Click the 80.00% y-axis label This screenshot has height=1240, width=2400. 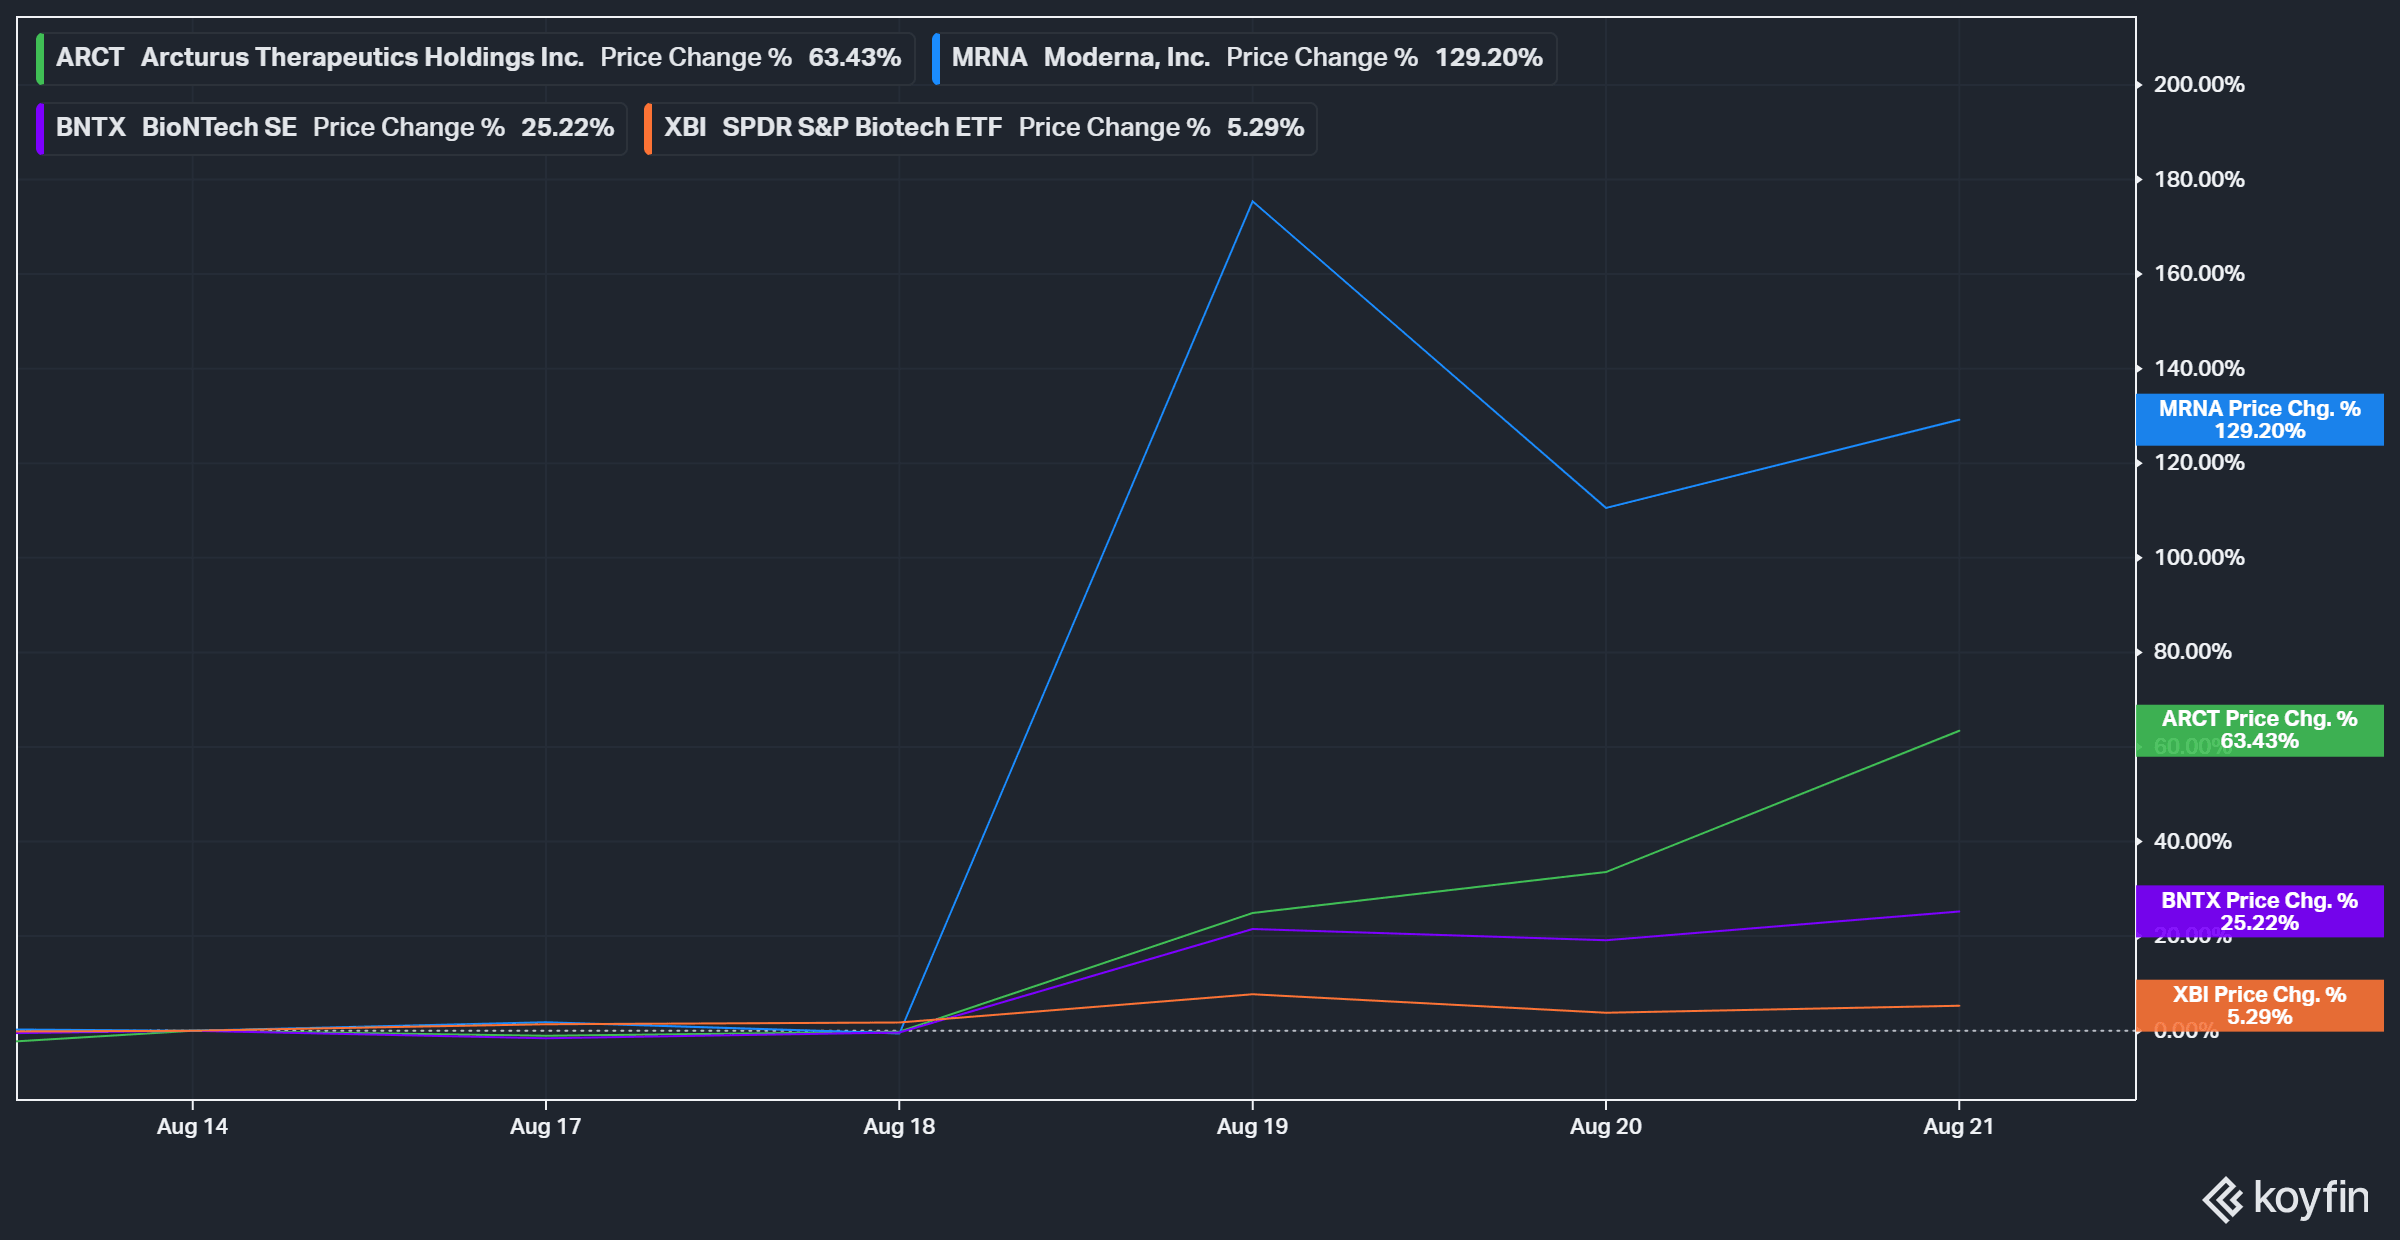coord(2192,652)
